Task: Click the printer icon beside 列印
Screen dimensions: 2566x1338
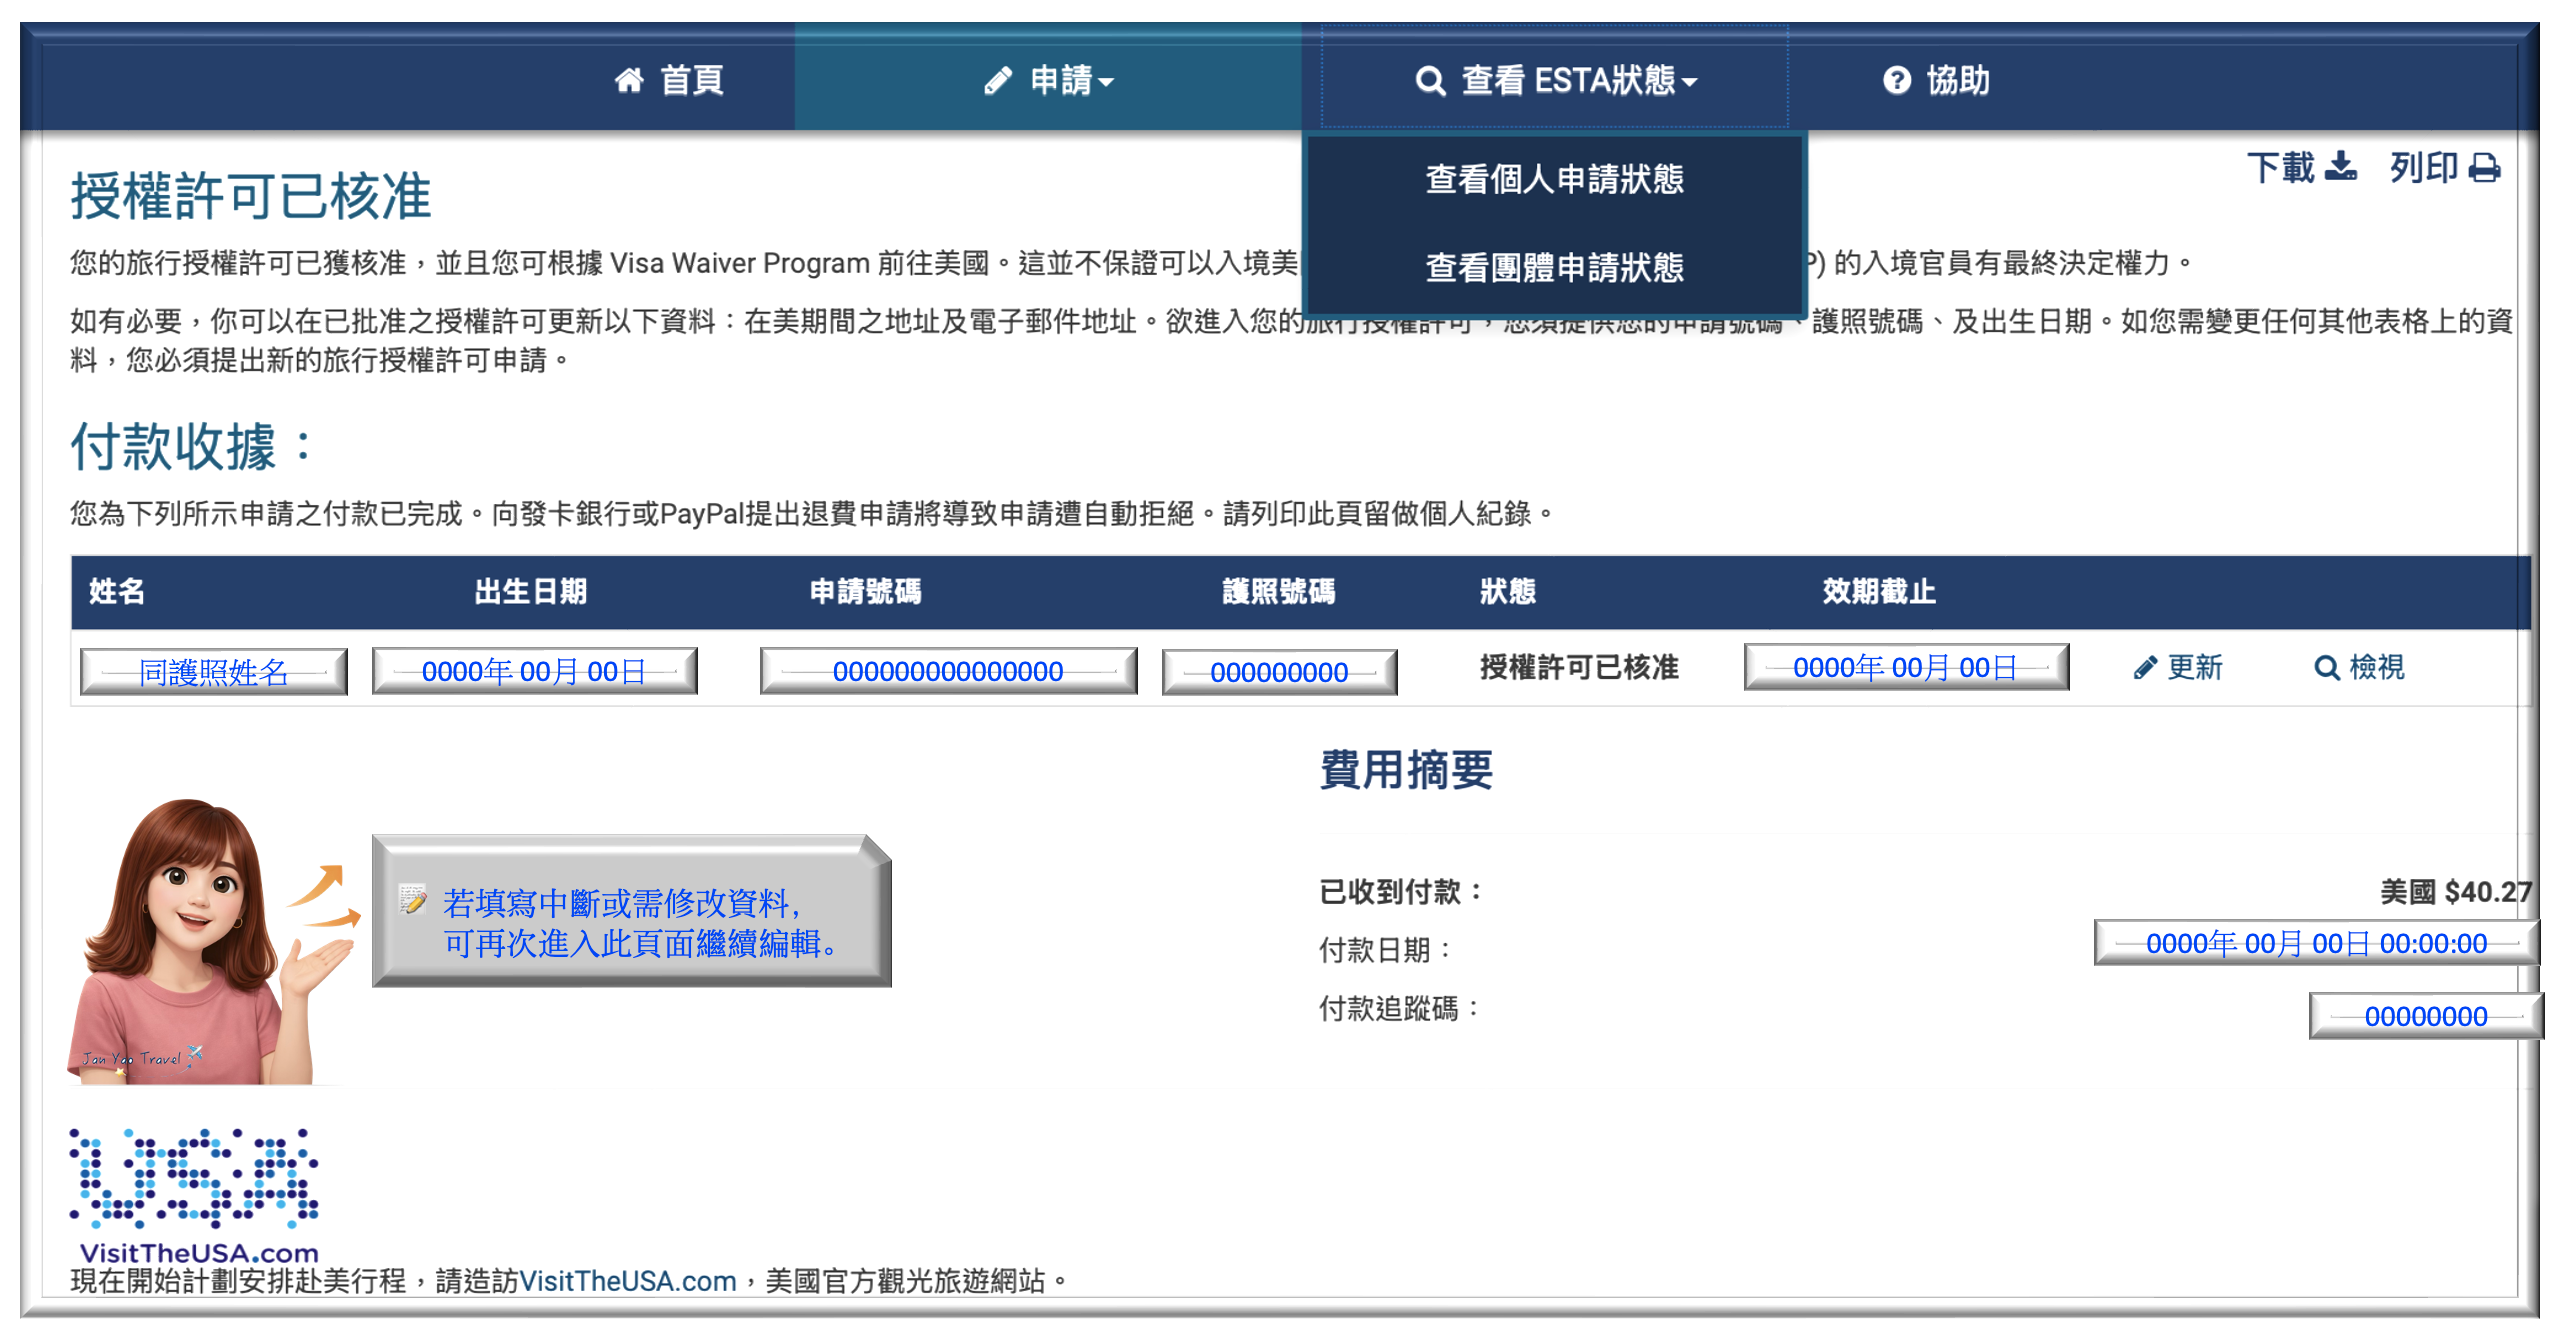Action: pyautogui.click(x=2484, y=167)
